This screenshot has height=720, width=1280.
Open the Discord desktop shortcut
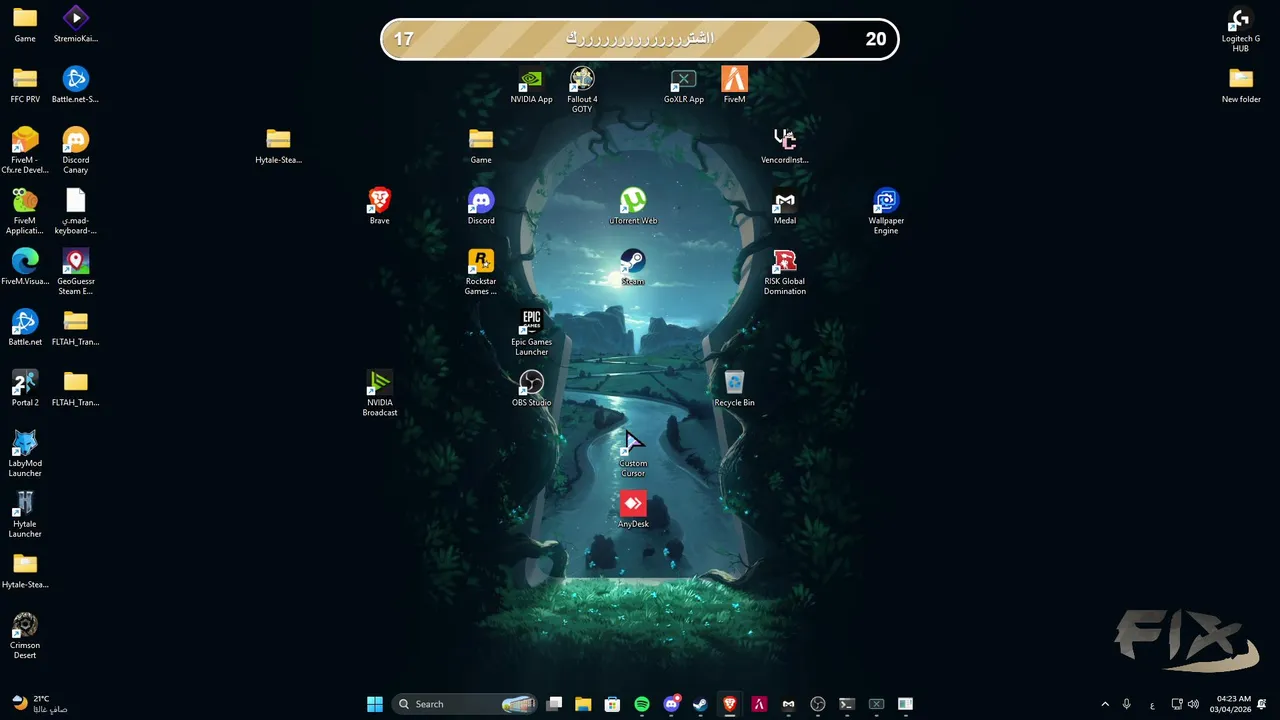click(481, 206)
